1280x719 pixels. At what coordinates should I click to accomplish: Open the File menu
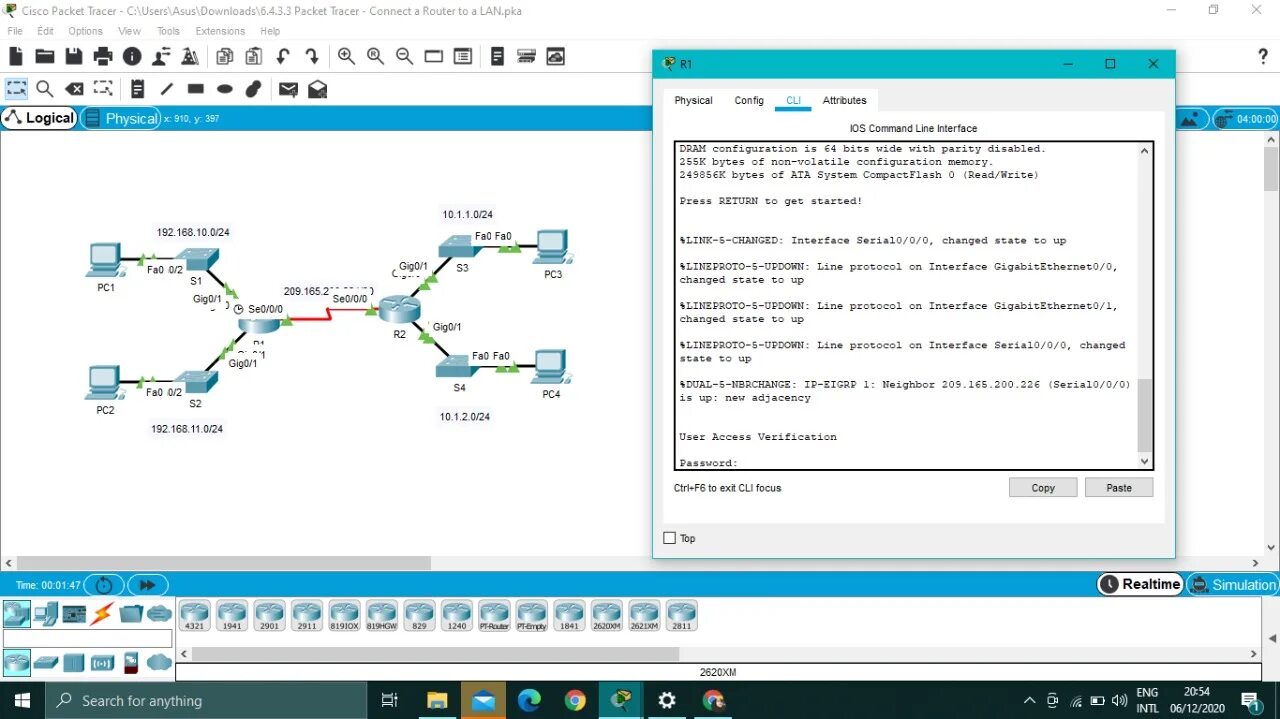(x=15, y=31)
